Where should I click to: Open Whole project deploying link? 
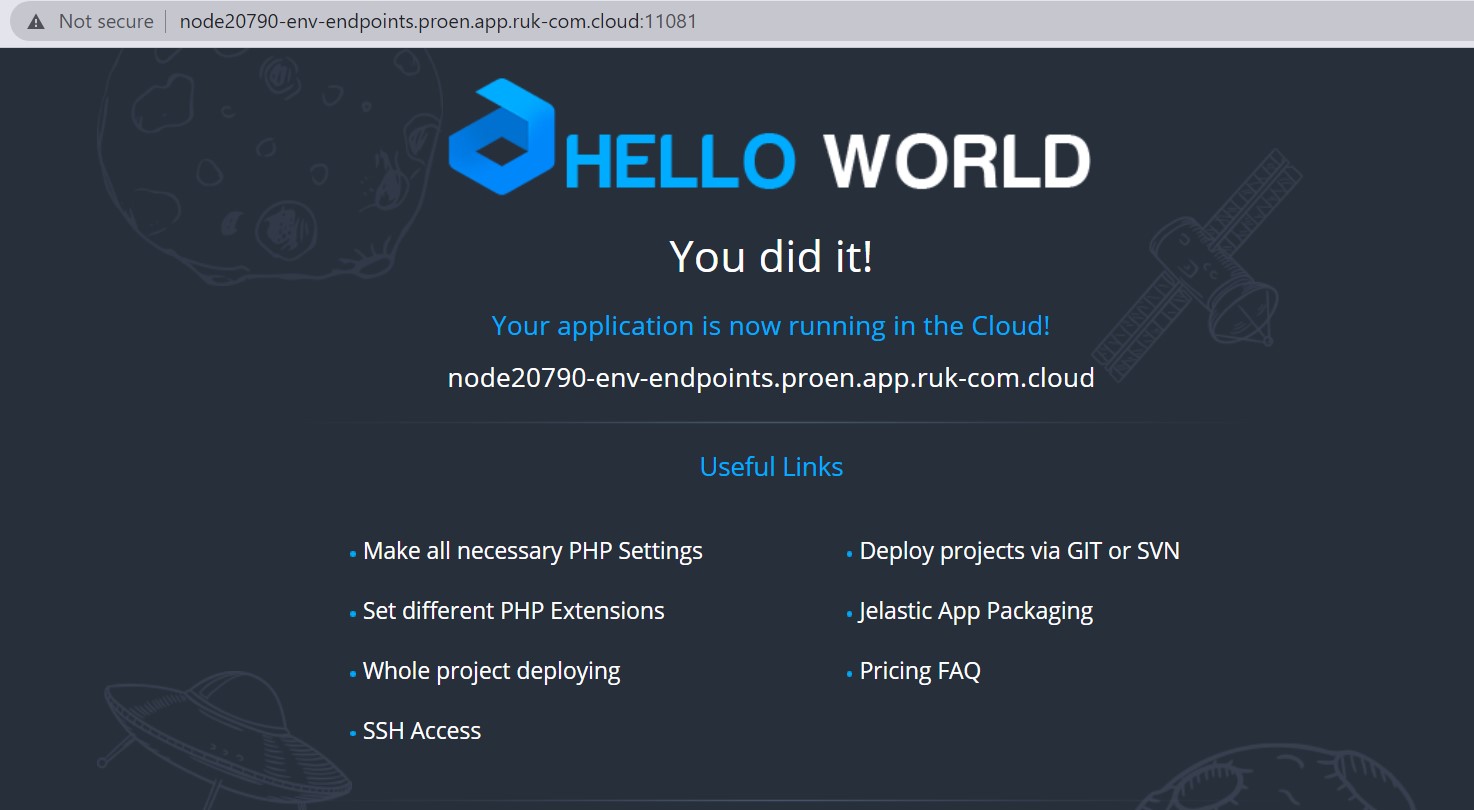coord(492,671)
